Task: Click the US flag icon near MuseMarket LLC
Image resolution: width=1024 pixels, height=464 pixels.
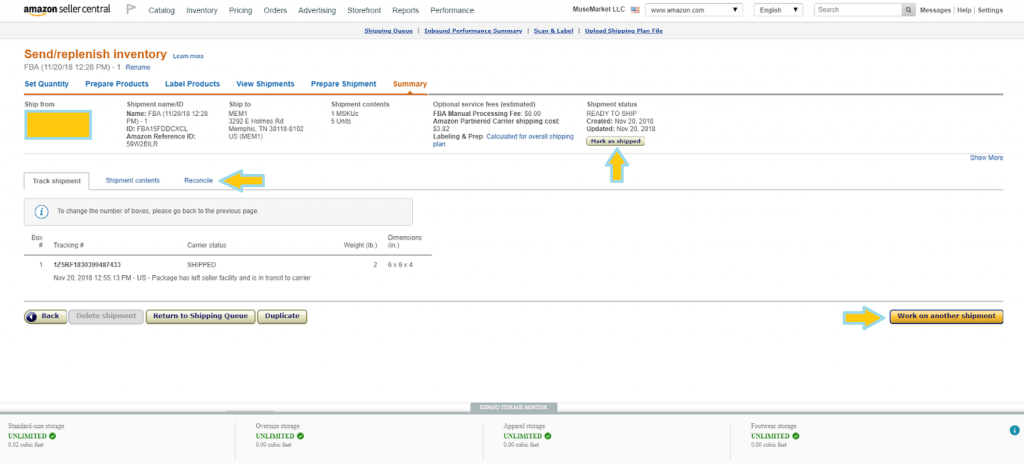Action: click(635, 10)
